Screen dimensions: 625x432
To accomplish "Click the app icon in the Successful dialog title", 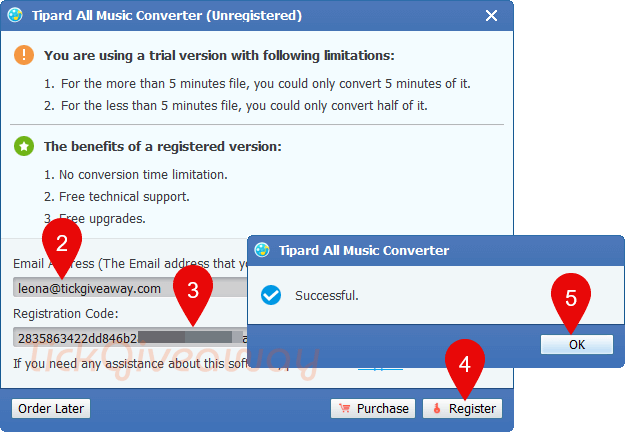I will [262, 250].
